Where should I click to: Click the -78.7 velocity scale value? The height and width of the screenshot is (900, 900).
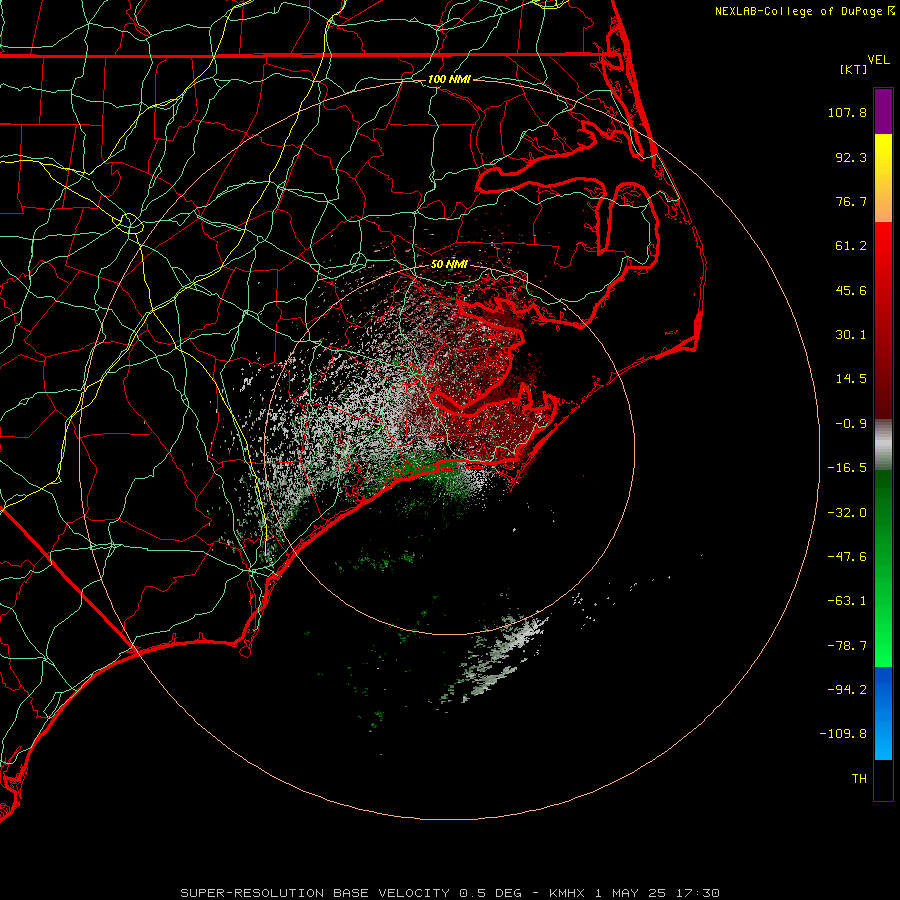[847, 646]
